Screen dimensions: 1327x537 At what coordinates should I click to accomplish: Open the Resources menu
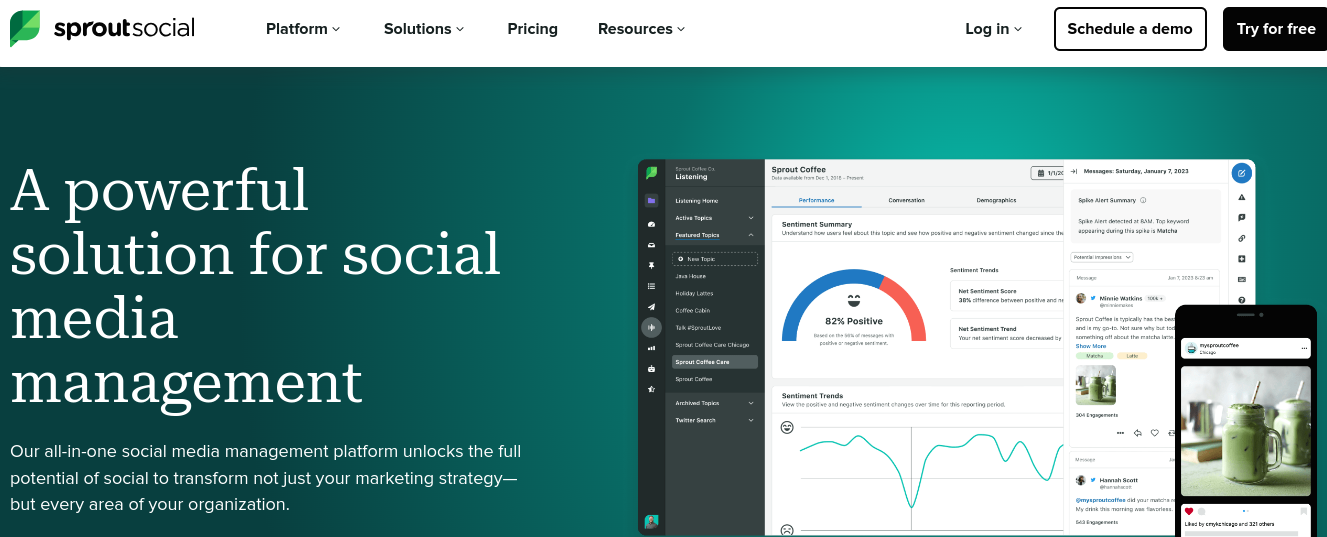tap(641, 29)
